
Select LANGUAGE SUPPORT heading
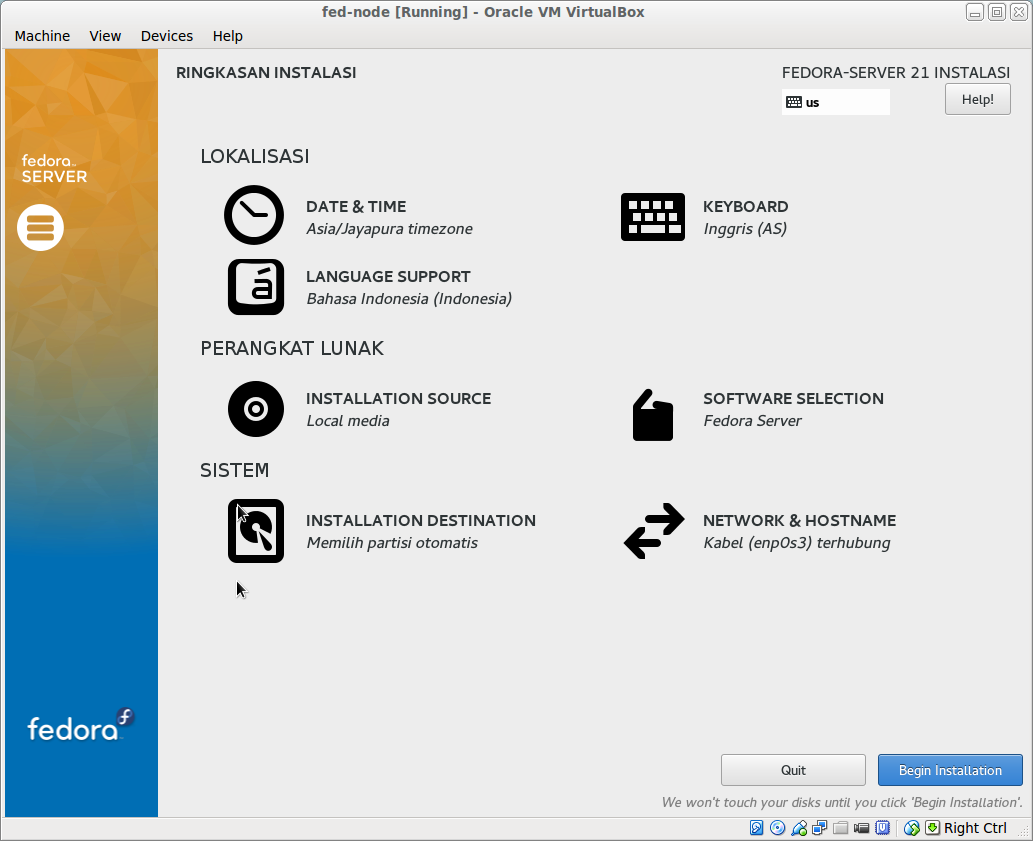[x=388, y=276]
